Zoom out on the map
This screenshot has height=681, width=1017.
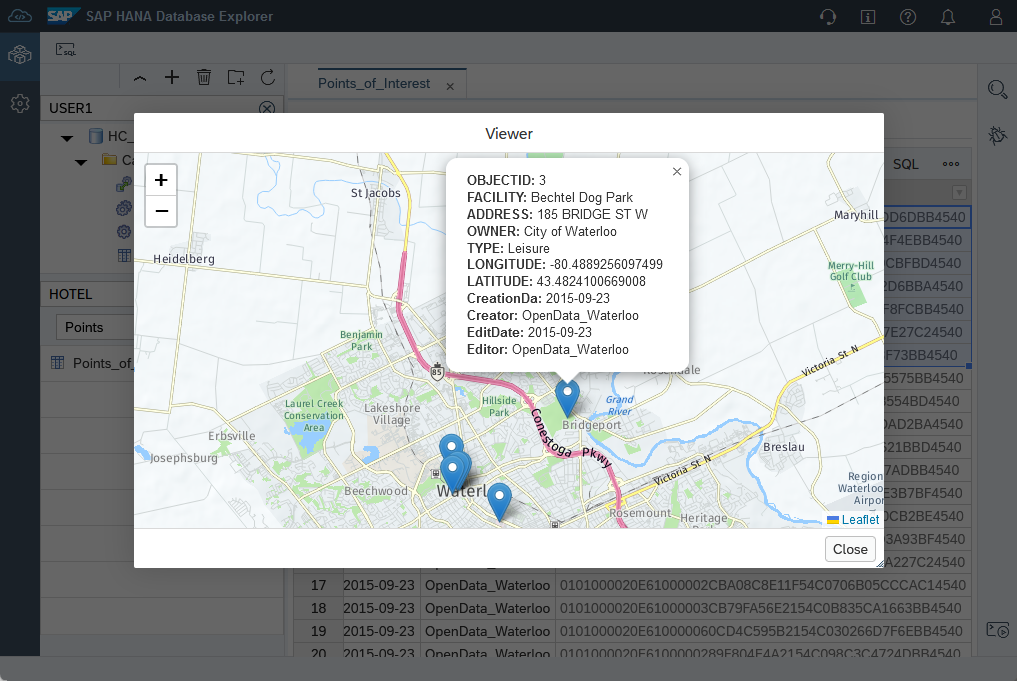161,211
